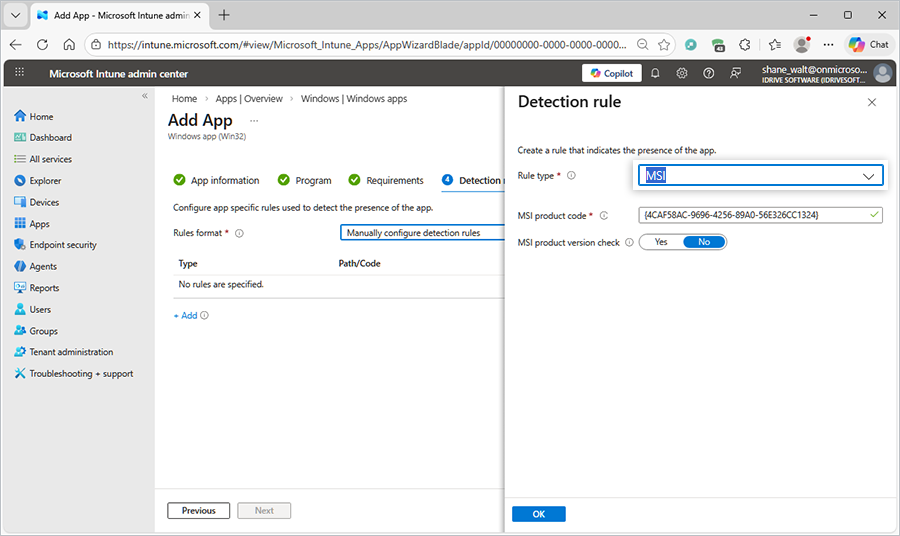This screenshot has width=900, height=536.
Task: Collapse the left sidebar menu
Action: (x=144, y=96)
